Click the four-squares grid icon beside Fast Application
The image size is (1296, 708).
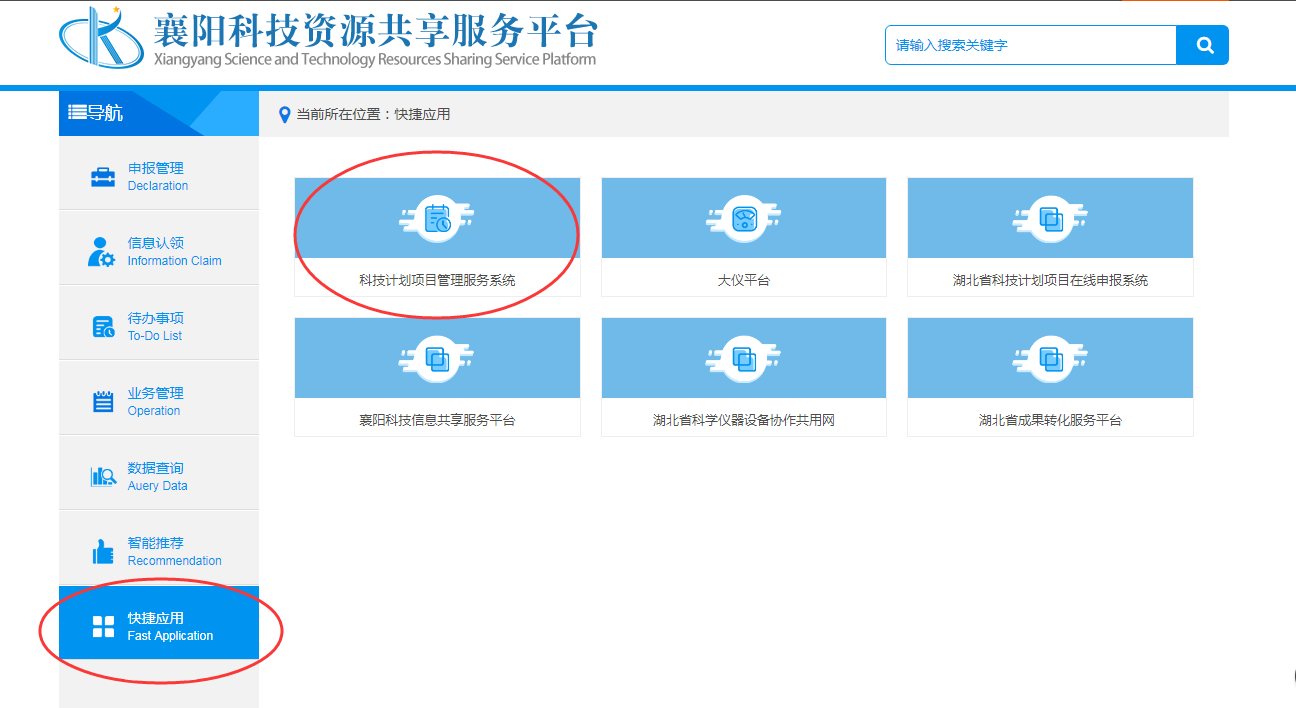(103, 627)
